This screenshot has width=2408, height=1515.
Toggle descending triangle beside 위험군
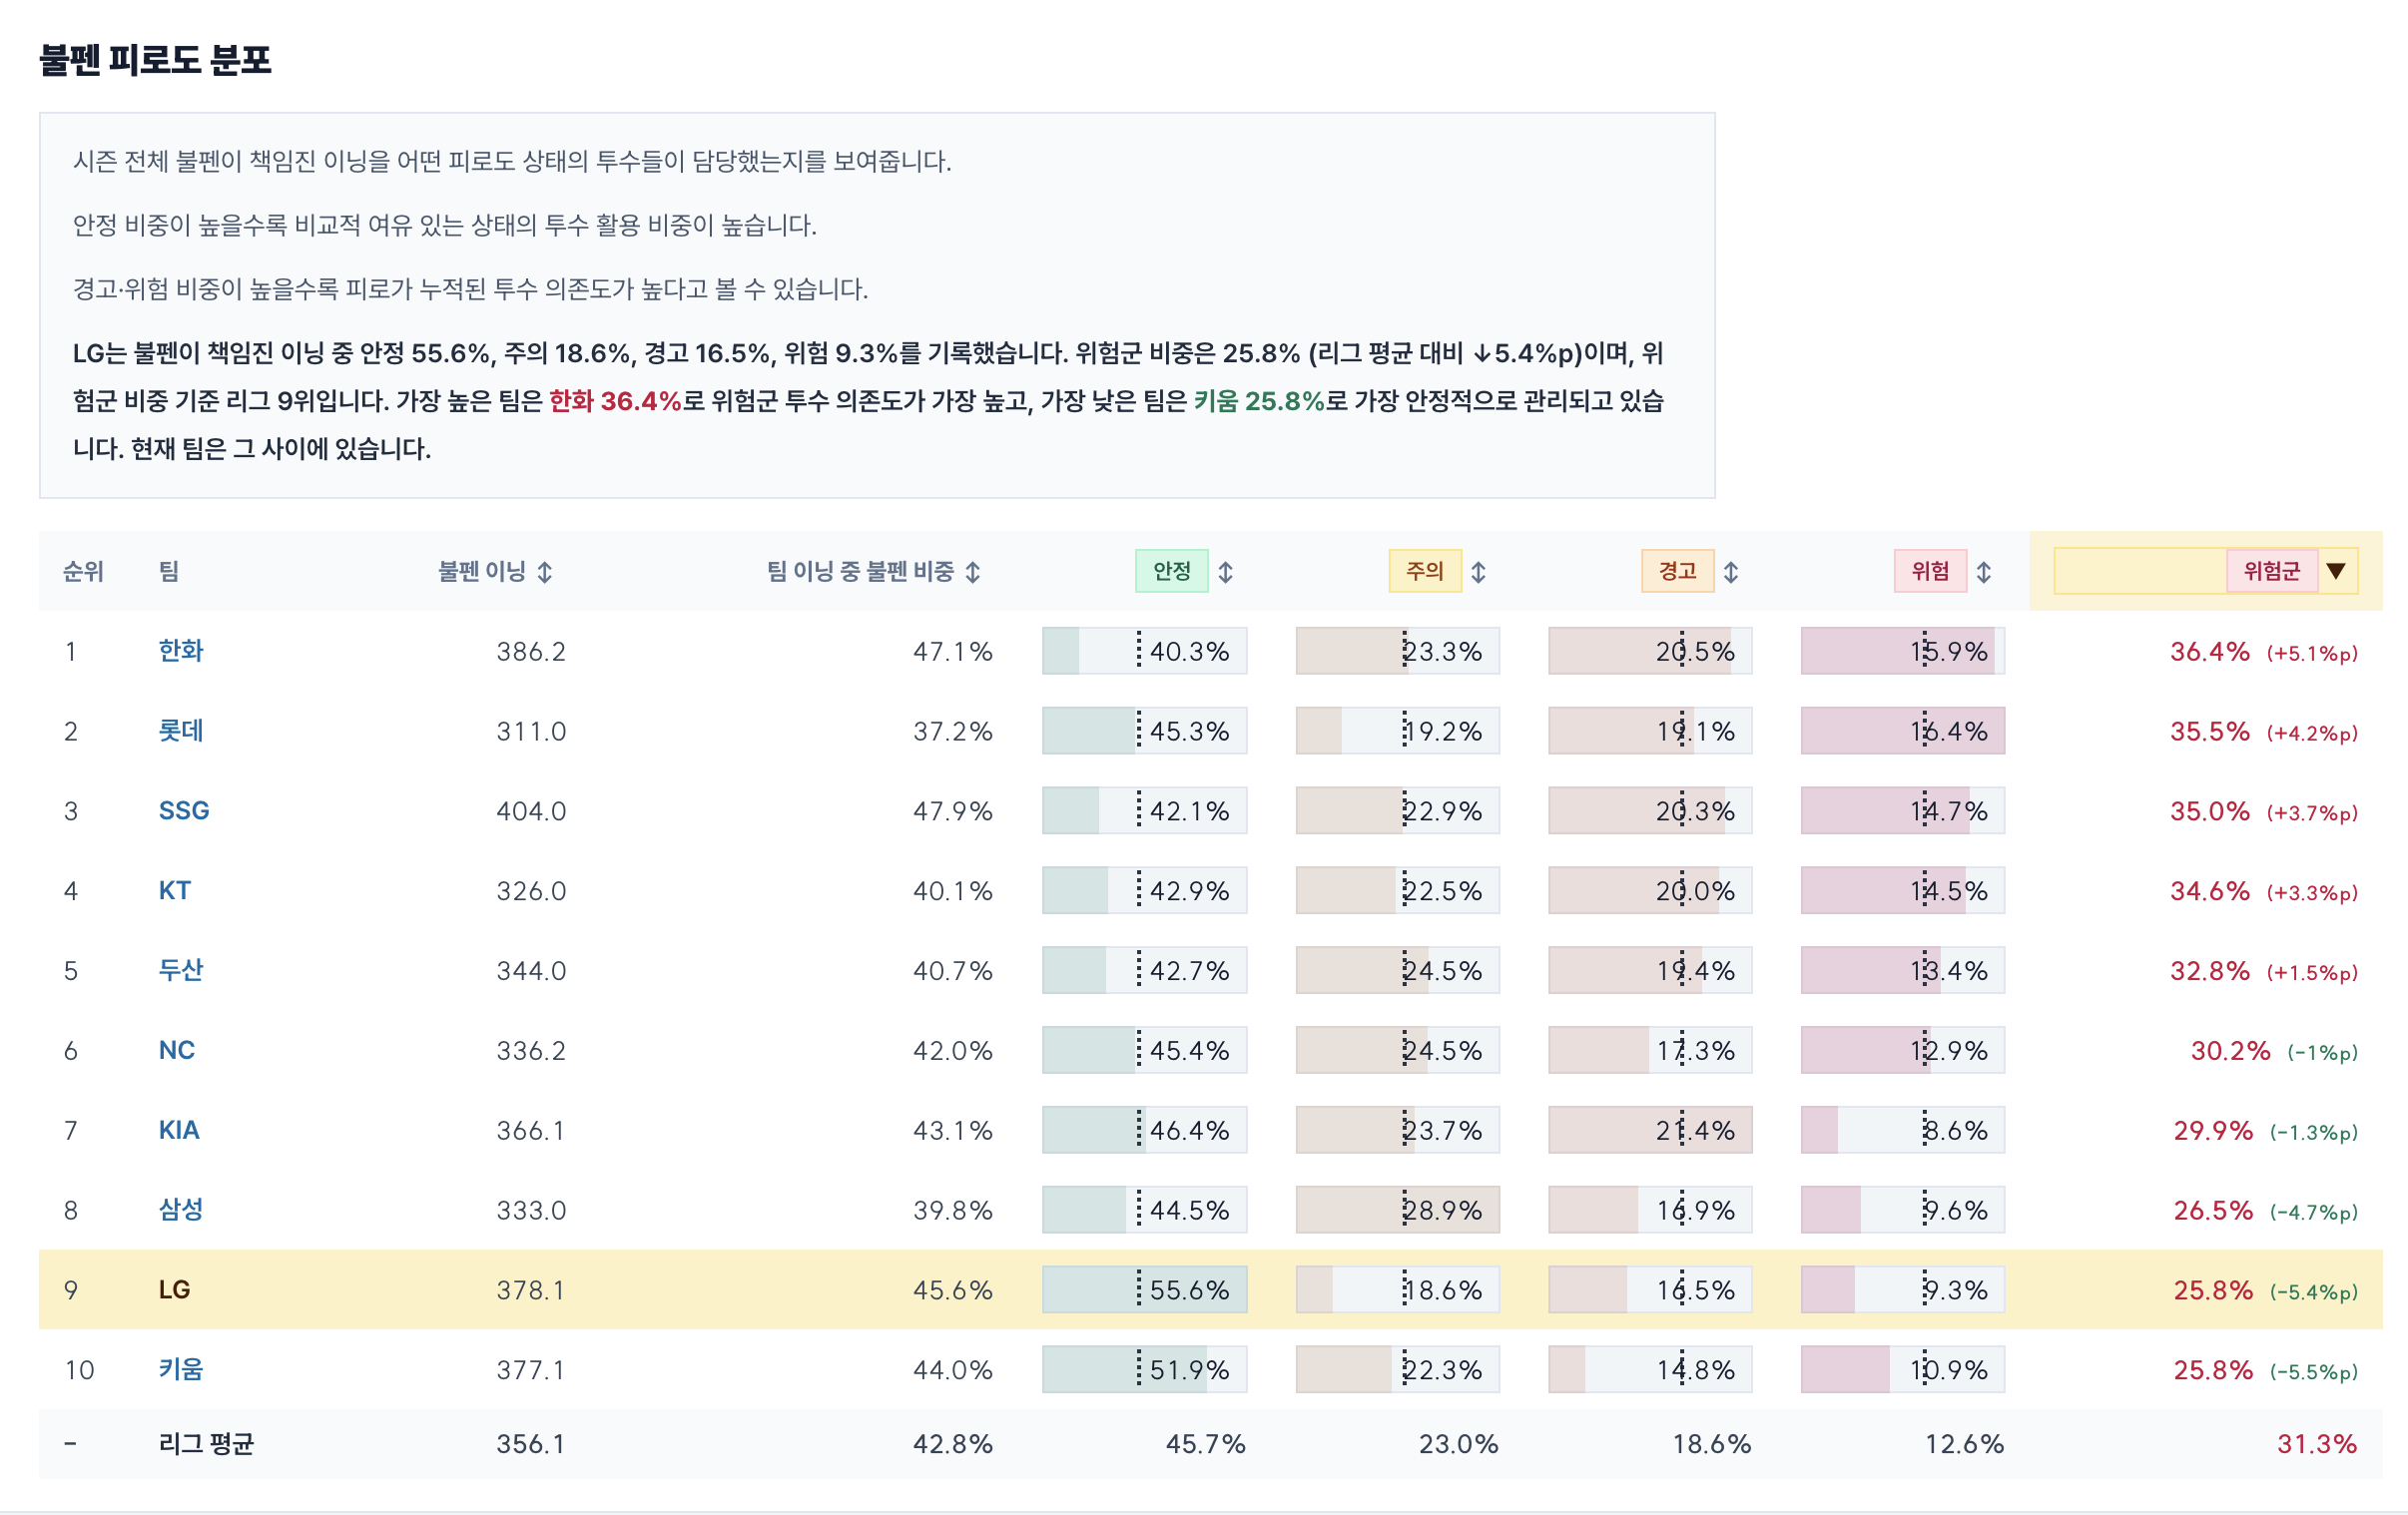pyautogui.click(x=2336, y=571)
